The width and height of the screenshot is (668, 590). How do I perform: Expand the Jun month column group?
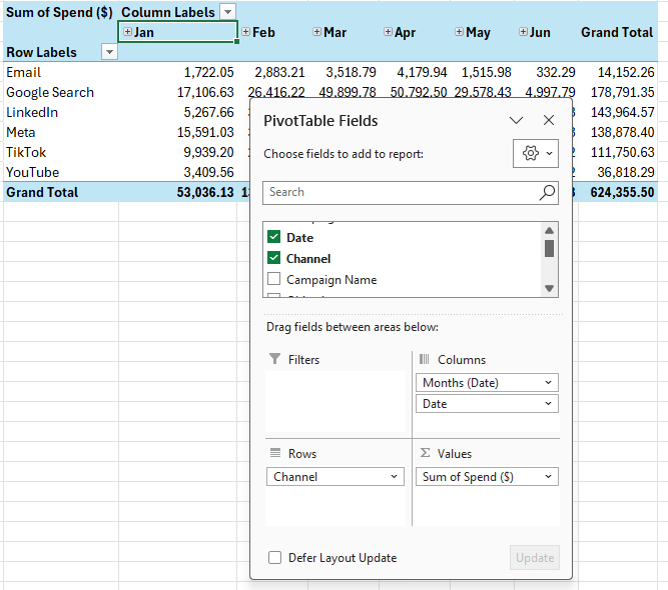(x=523, y=32)
